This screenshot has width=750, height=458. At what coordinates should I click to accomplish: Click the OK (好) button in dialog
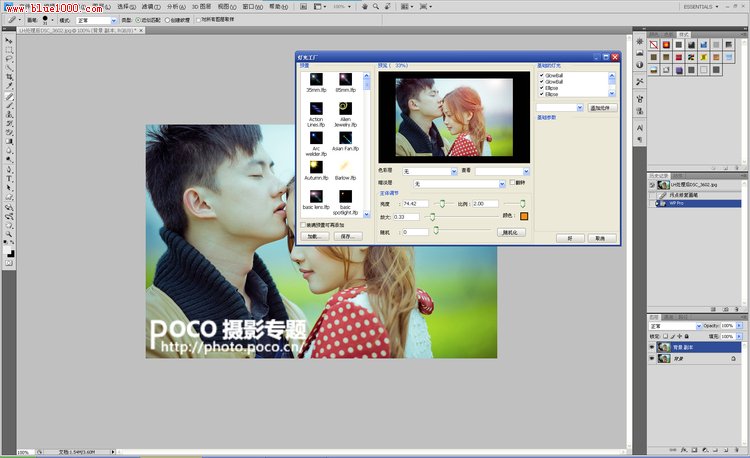click(x=570, y=238)
